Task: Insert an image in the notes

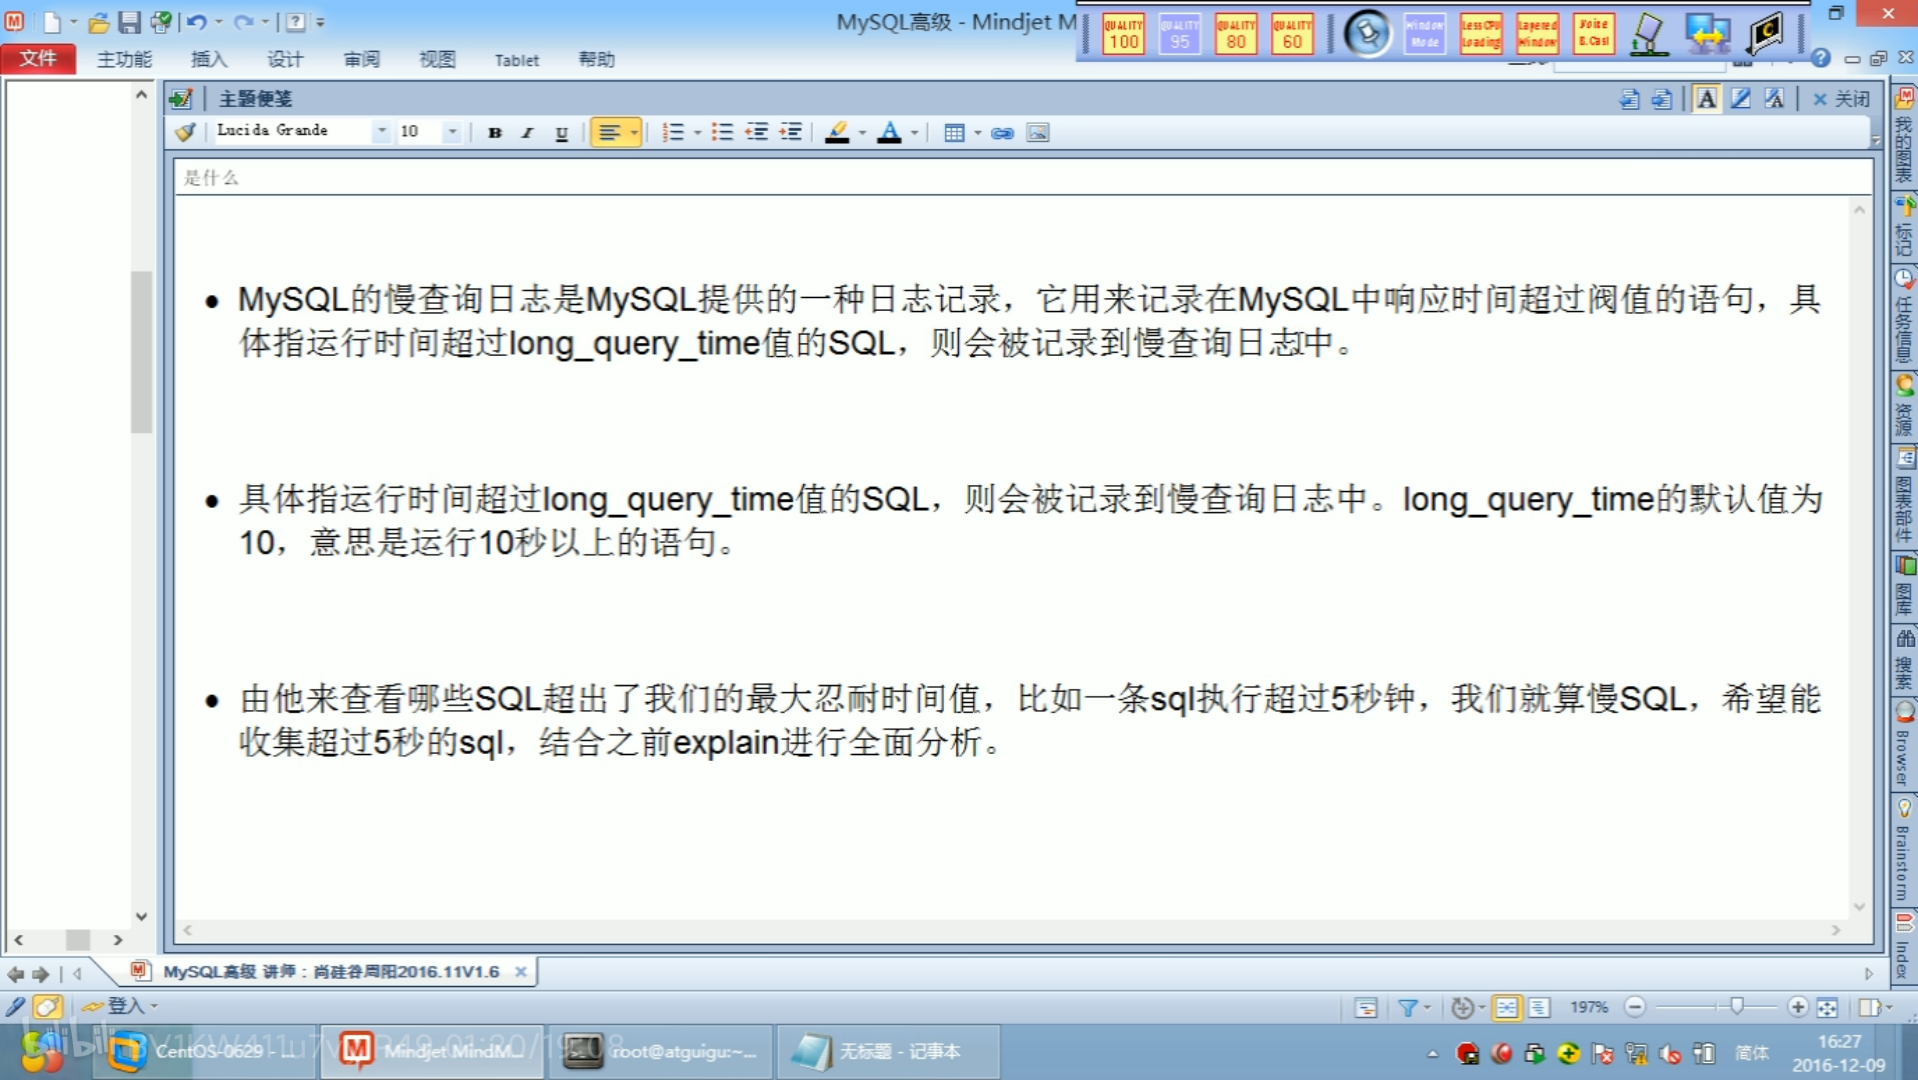Action: pos(1038,132)
